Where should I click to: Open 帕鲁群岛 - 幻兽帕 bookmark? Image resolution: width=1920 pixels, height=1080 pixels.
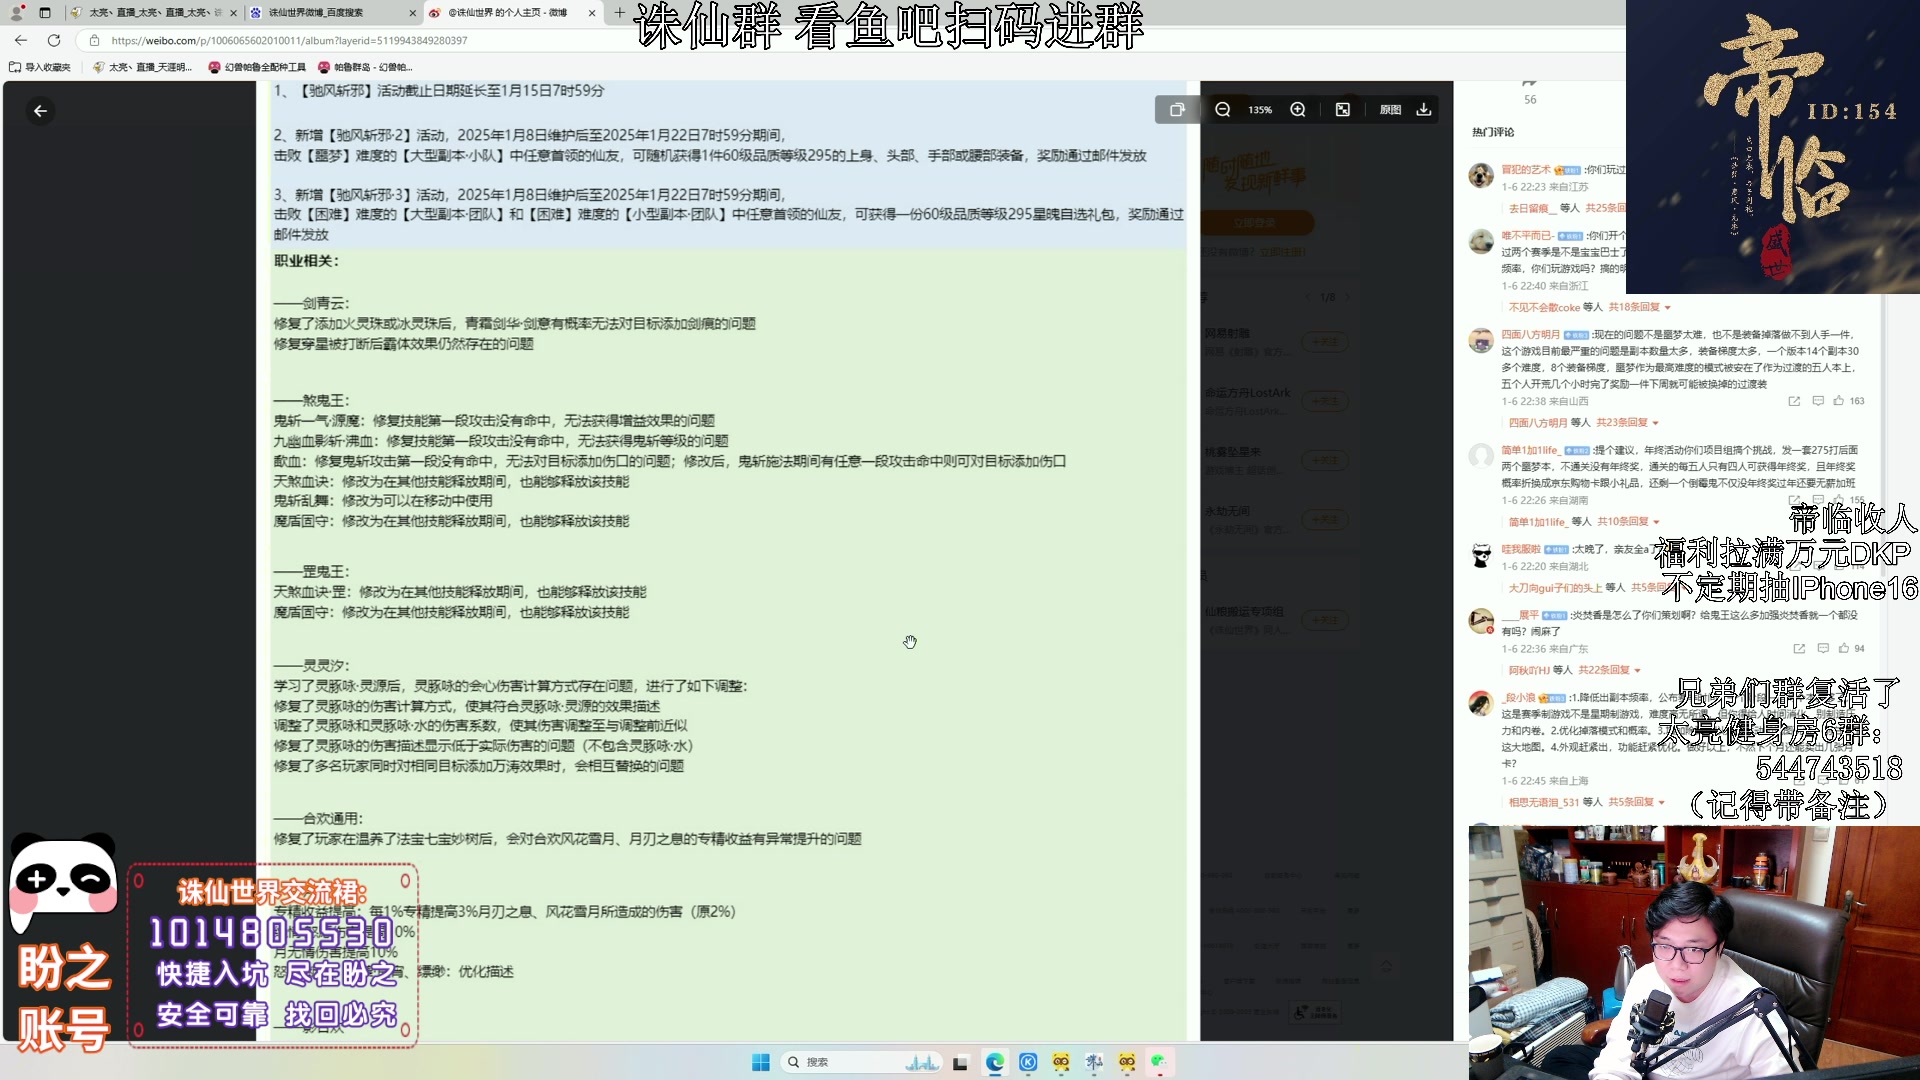365,67
